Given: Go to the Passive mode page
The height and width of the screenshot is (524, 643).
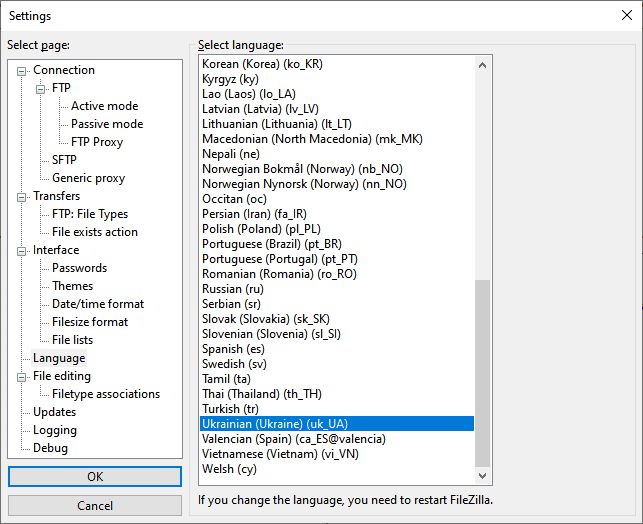Looking at the screenshot, I should pos(107,124).
